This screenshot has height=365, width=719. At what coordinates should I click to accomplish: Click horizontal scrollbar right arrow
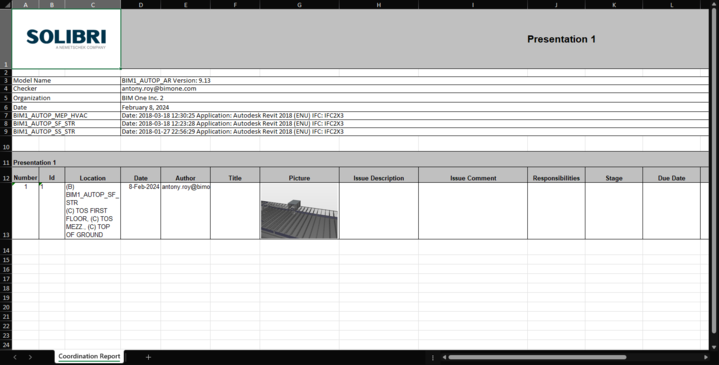click(706, 357)
